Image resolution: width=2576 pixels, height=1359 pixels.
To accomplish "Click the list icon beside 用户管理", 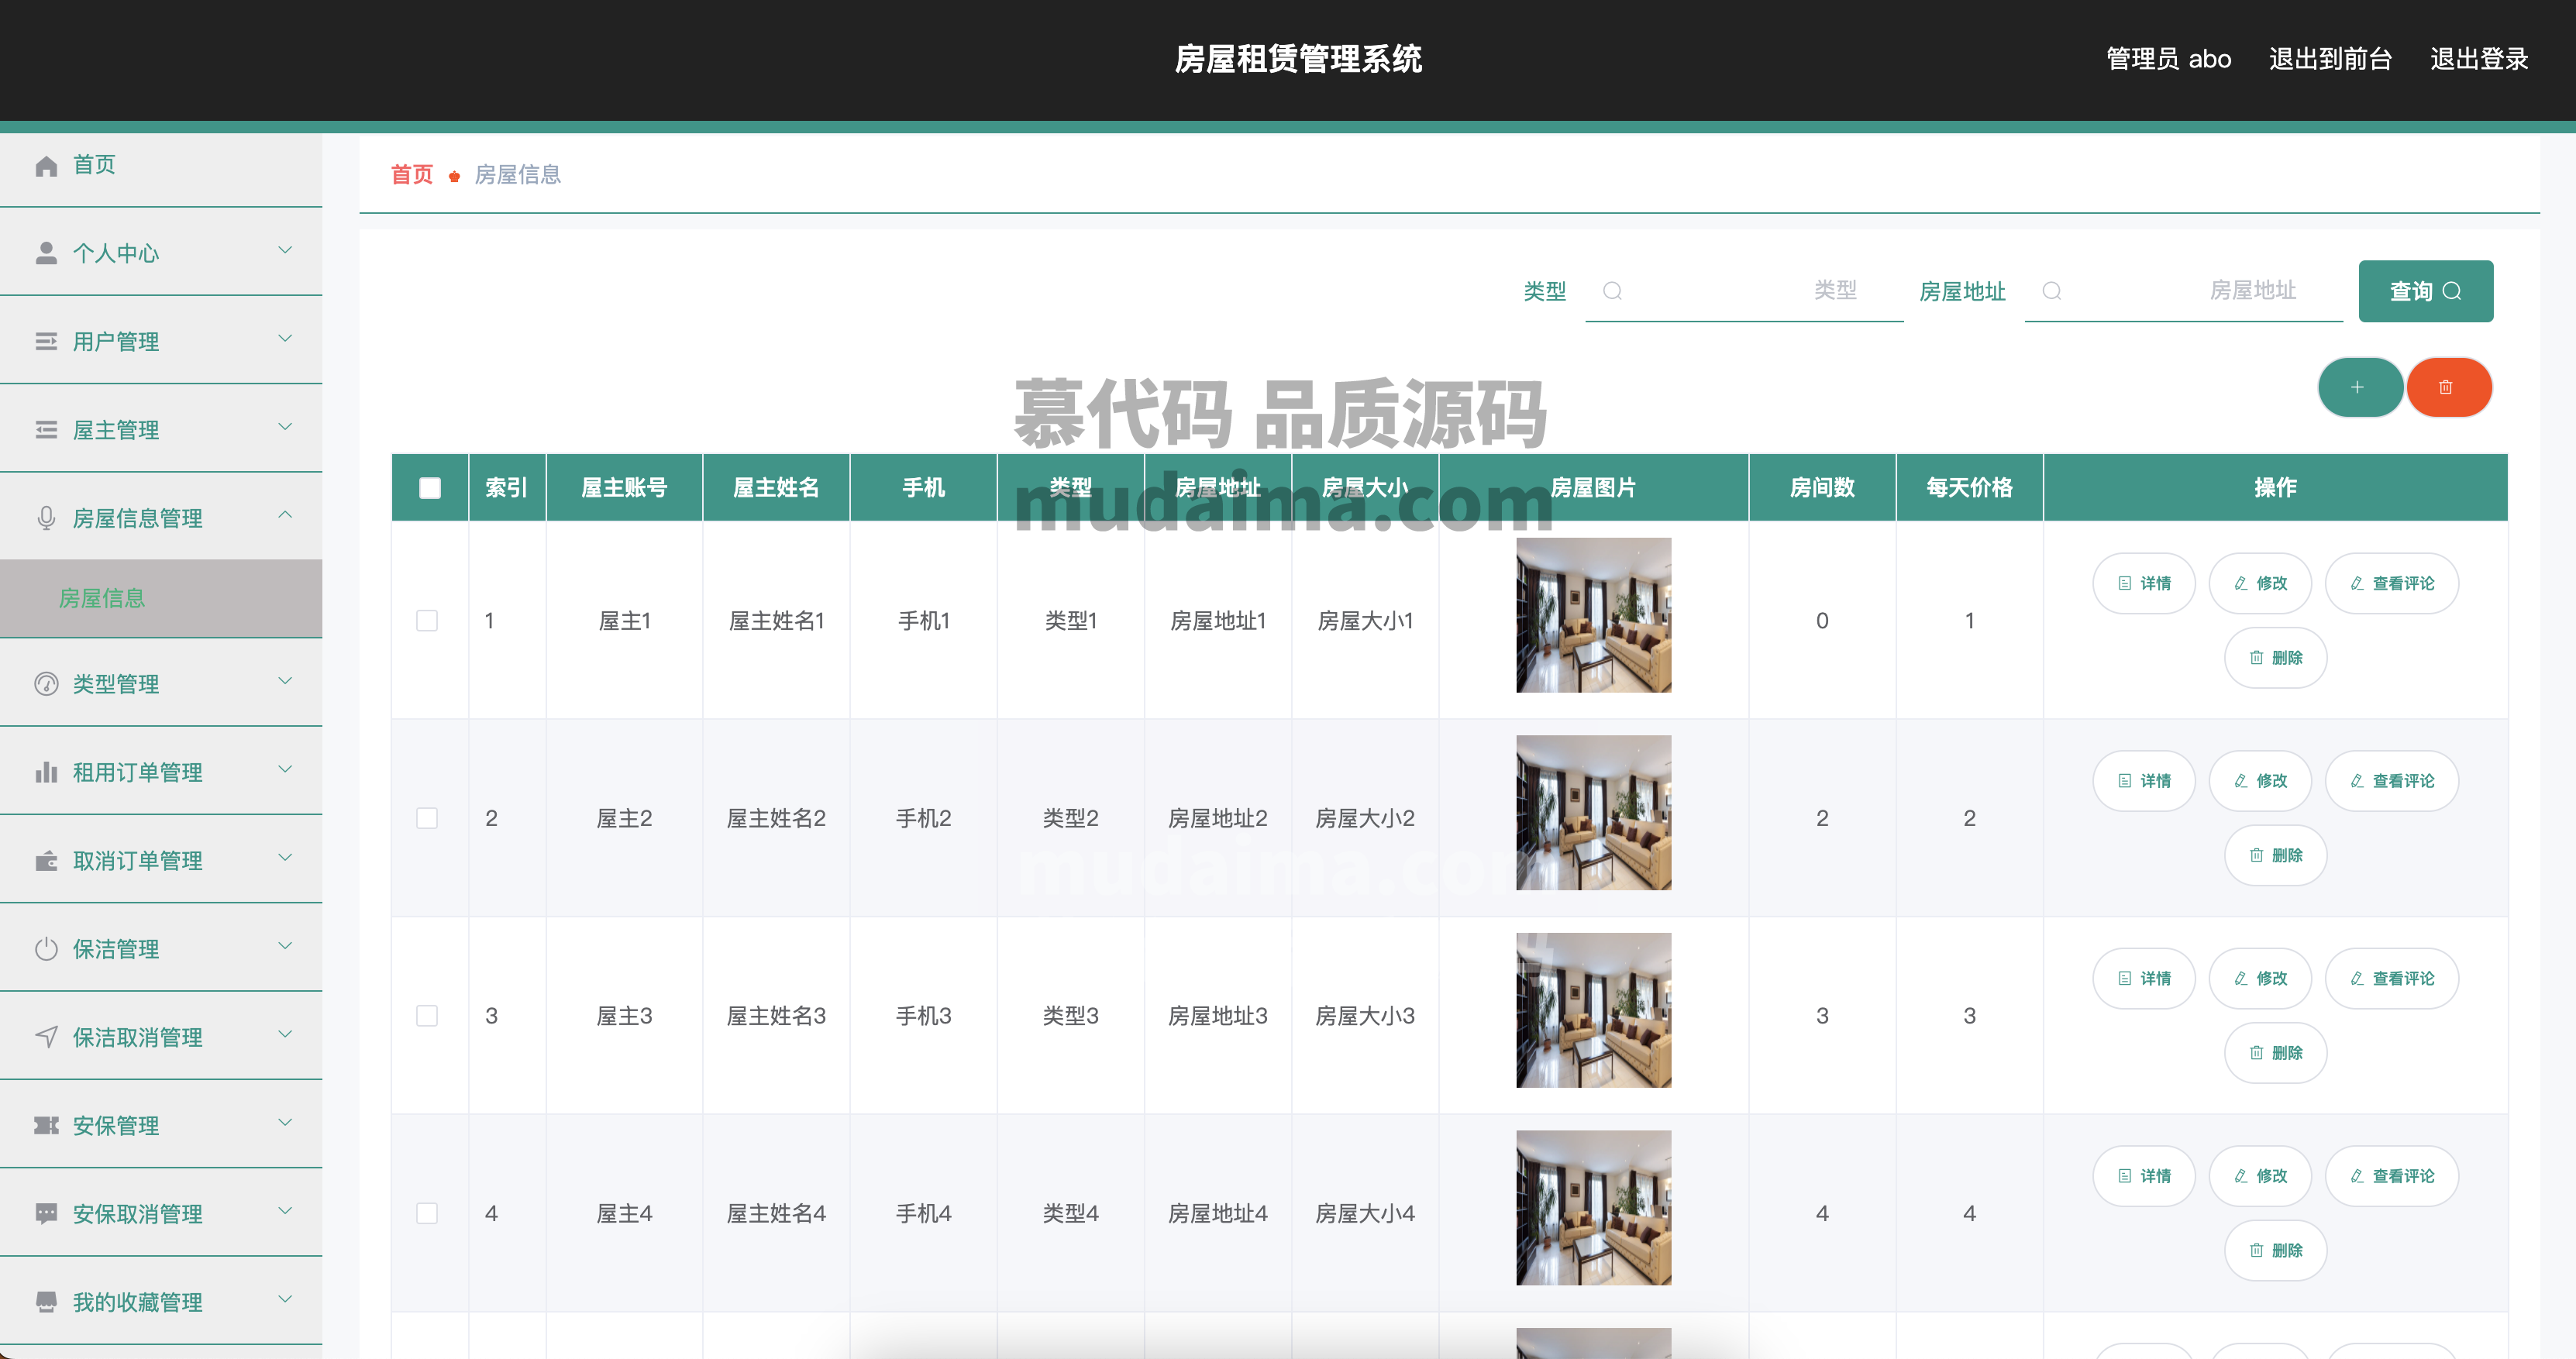I will 46,341.
